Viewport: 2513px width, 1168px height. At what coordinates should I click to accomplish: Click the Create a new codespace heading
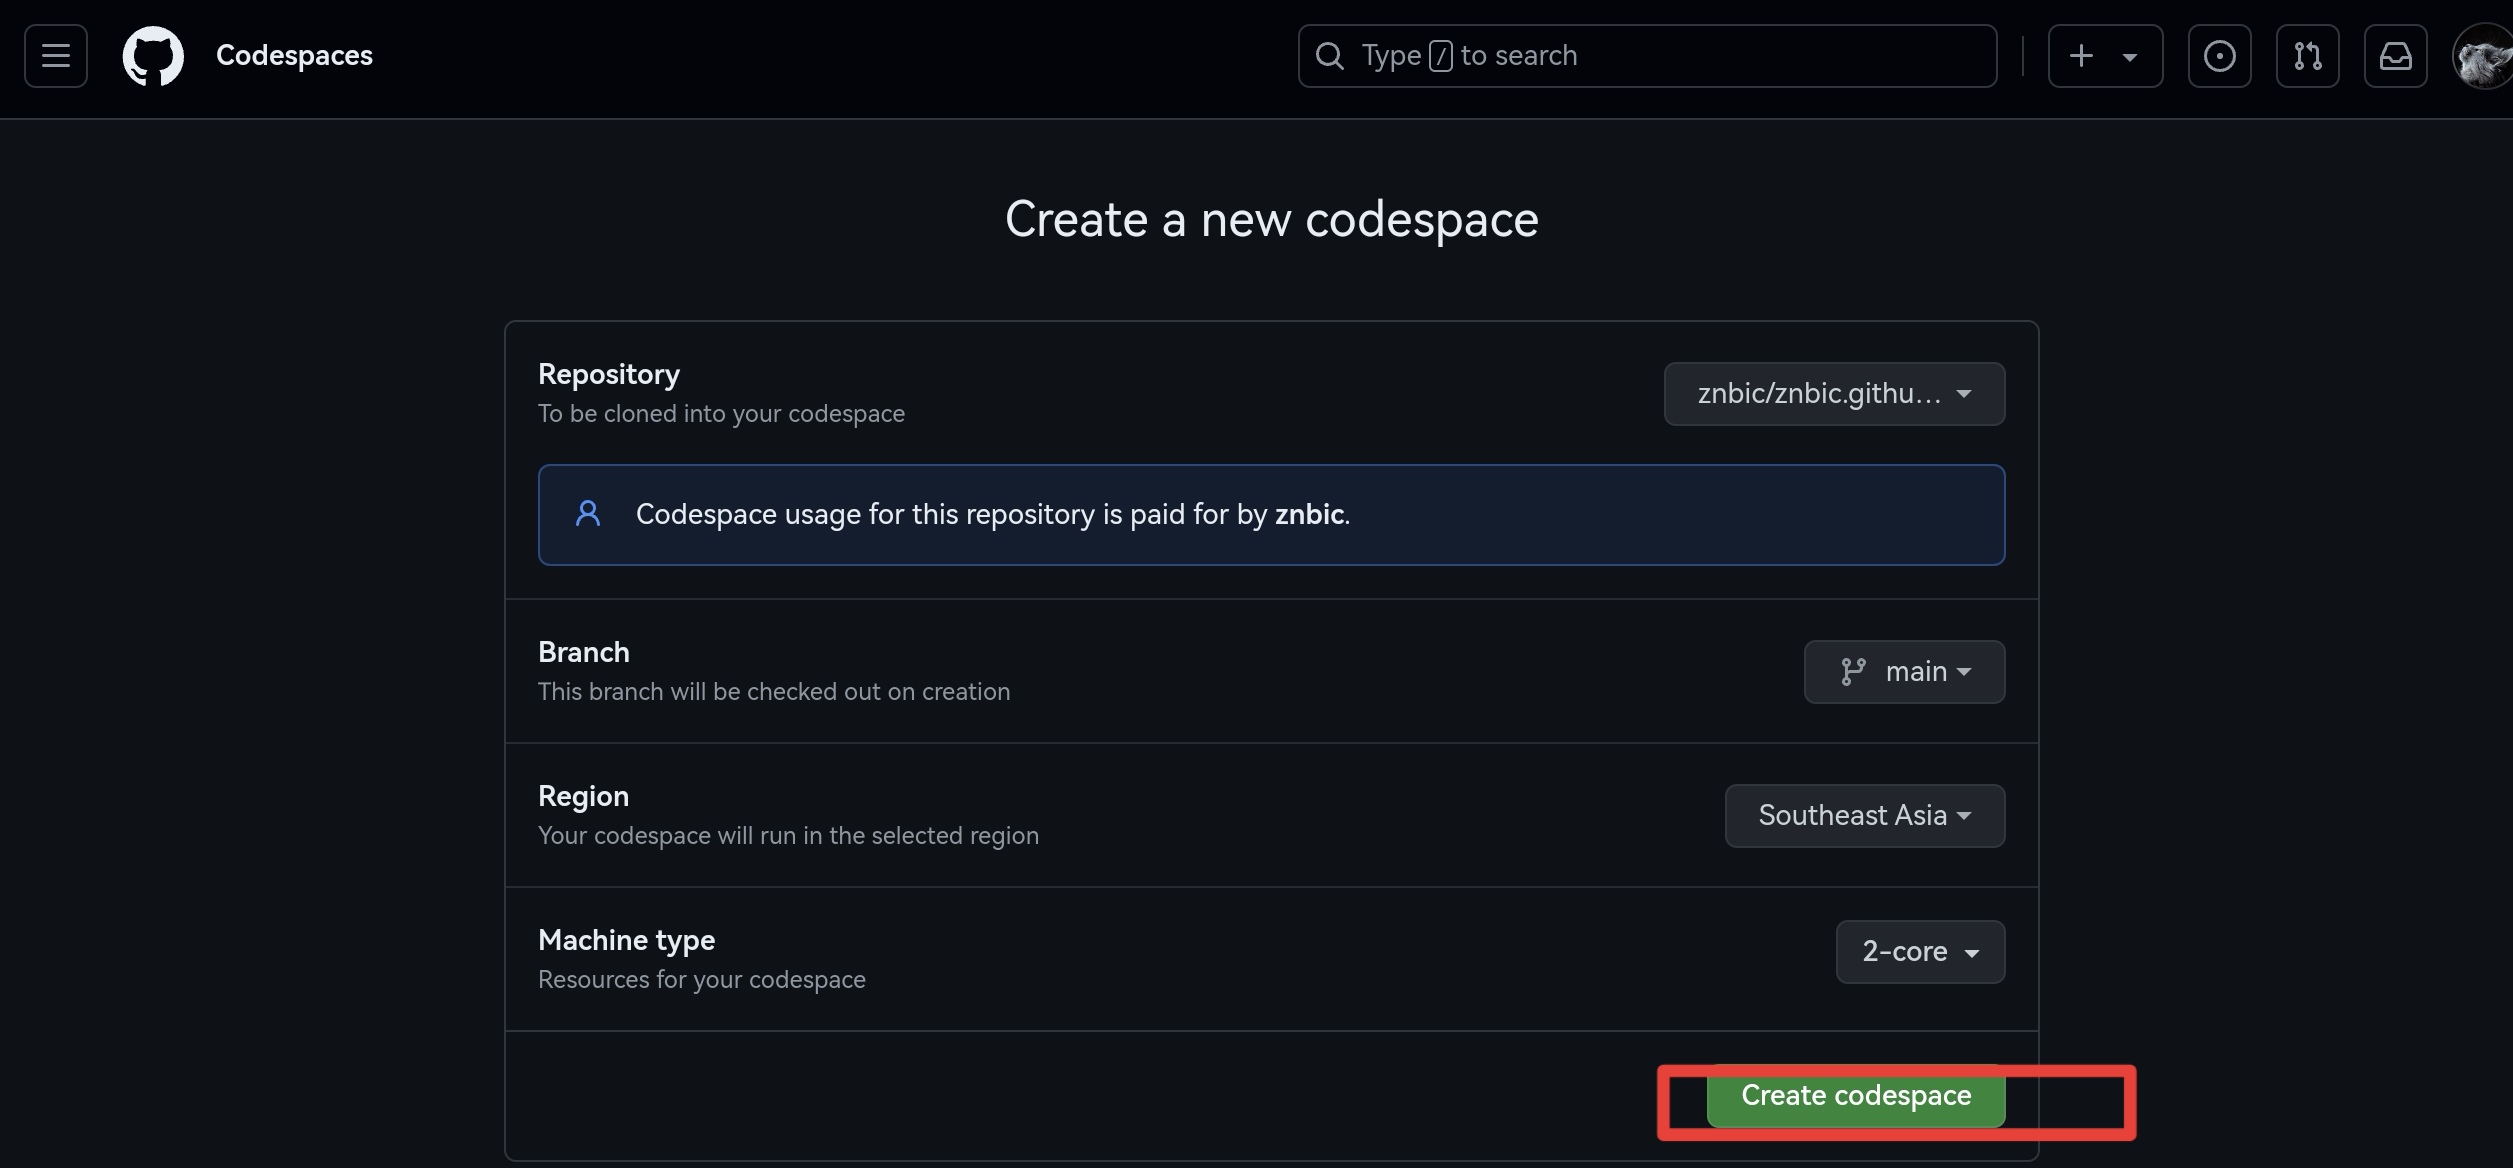point(1271,219)
